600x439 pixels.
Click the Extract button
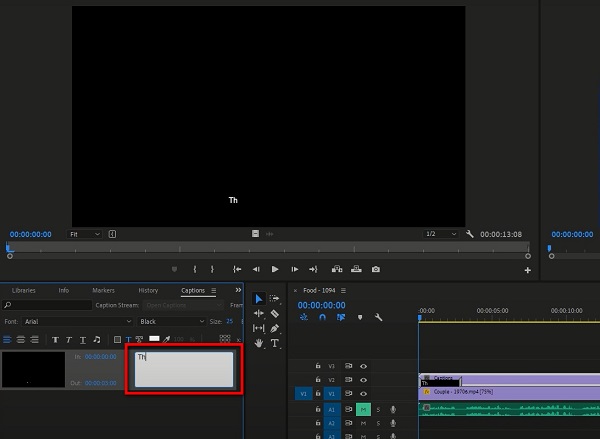(356, 269)
